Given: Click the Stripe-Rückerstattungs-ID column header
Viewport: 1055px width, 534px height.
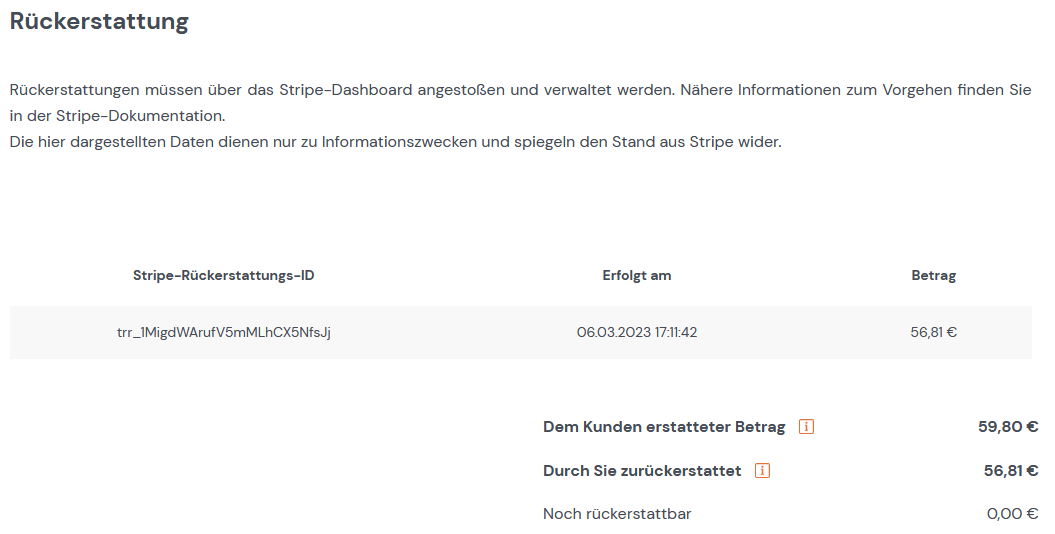Looking at the screenshot, I should (x=223, y=275).
